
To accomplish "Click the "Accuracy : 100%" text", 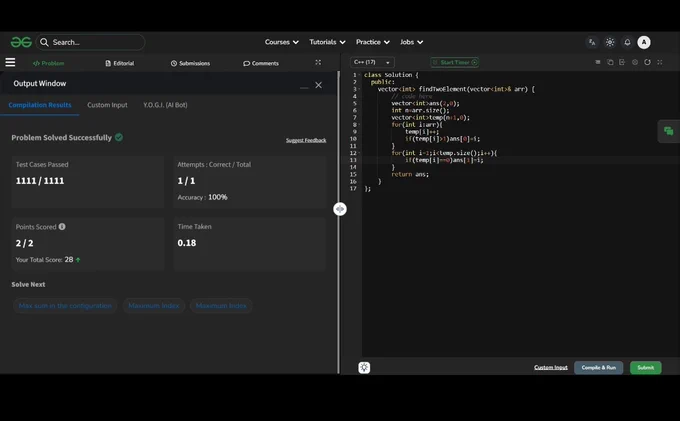I will point(202,197).
